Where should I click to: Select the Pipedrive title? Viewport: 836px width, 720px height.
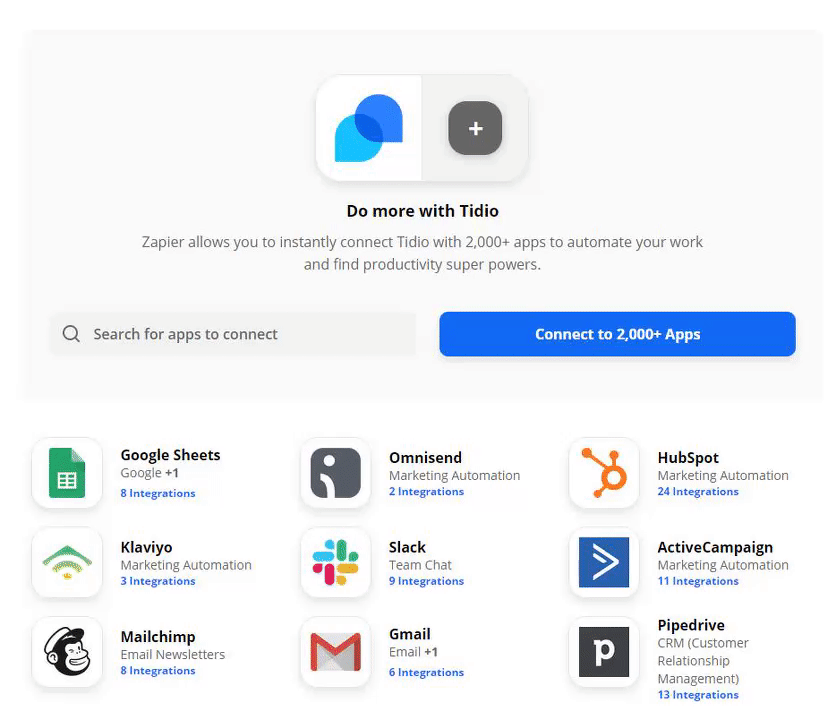(x=691, y=625)
